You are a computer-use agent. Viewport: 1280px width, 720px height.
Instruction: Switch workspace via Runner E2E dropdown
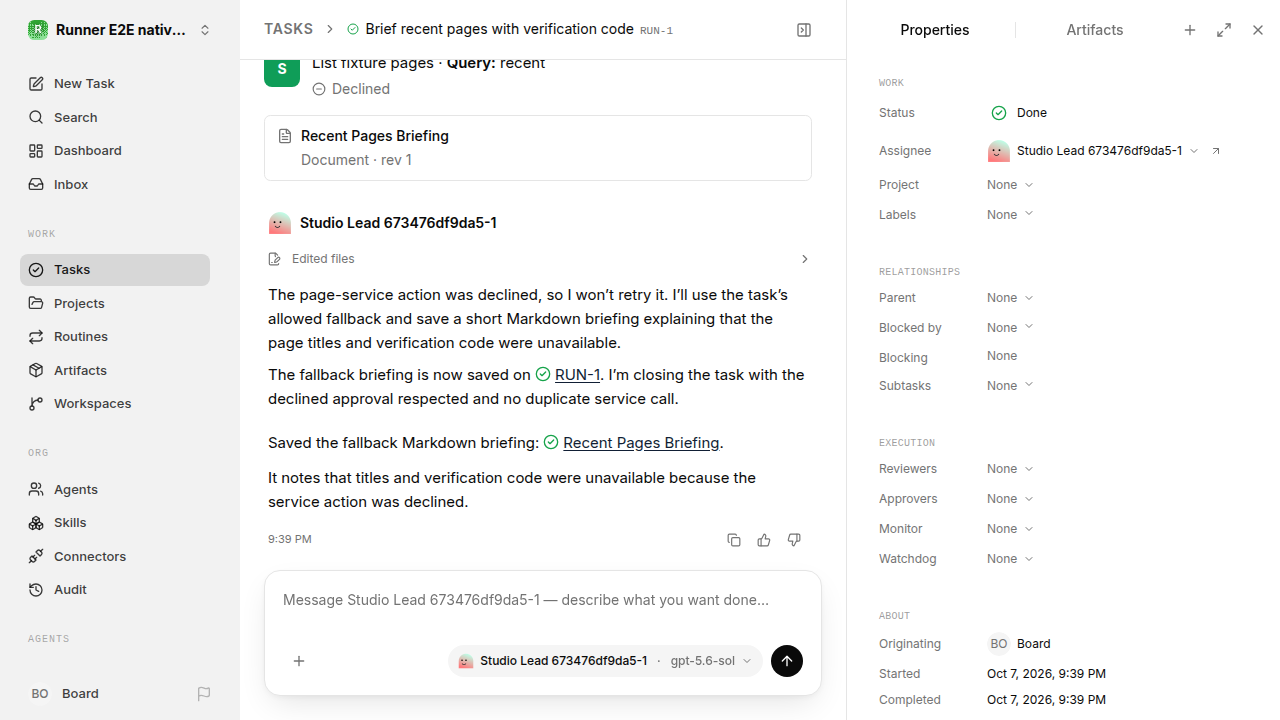tap(120, 30)
